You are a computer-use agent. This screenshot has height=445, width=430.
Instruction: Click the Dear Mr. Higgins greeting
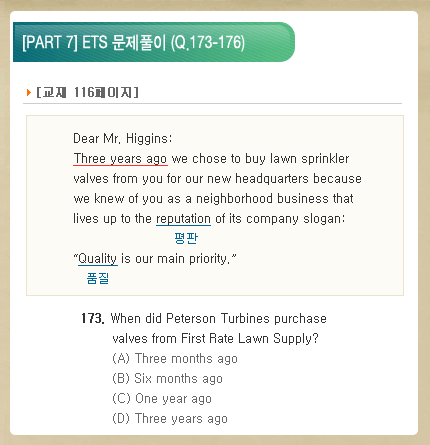pos(122,139)
